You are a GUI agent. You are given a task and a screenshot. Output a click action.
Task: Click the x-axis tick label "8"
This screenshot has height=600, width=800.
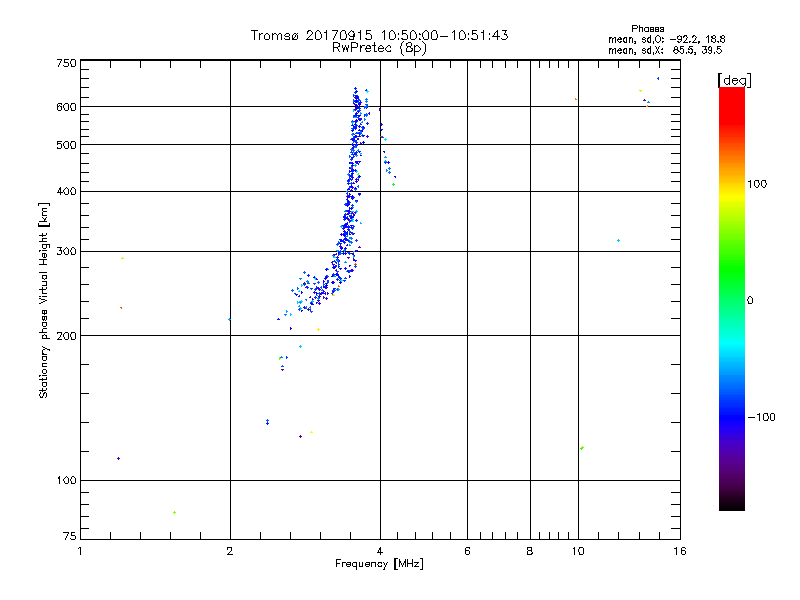[530, 552]
